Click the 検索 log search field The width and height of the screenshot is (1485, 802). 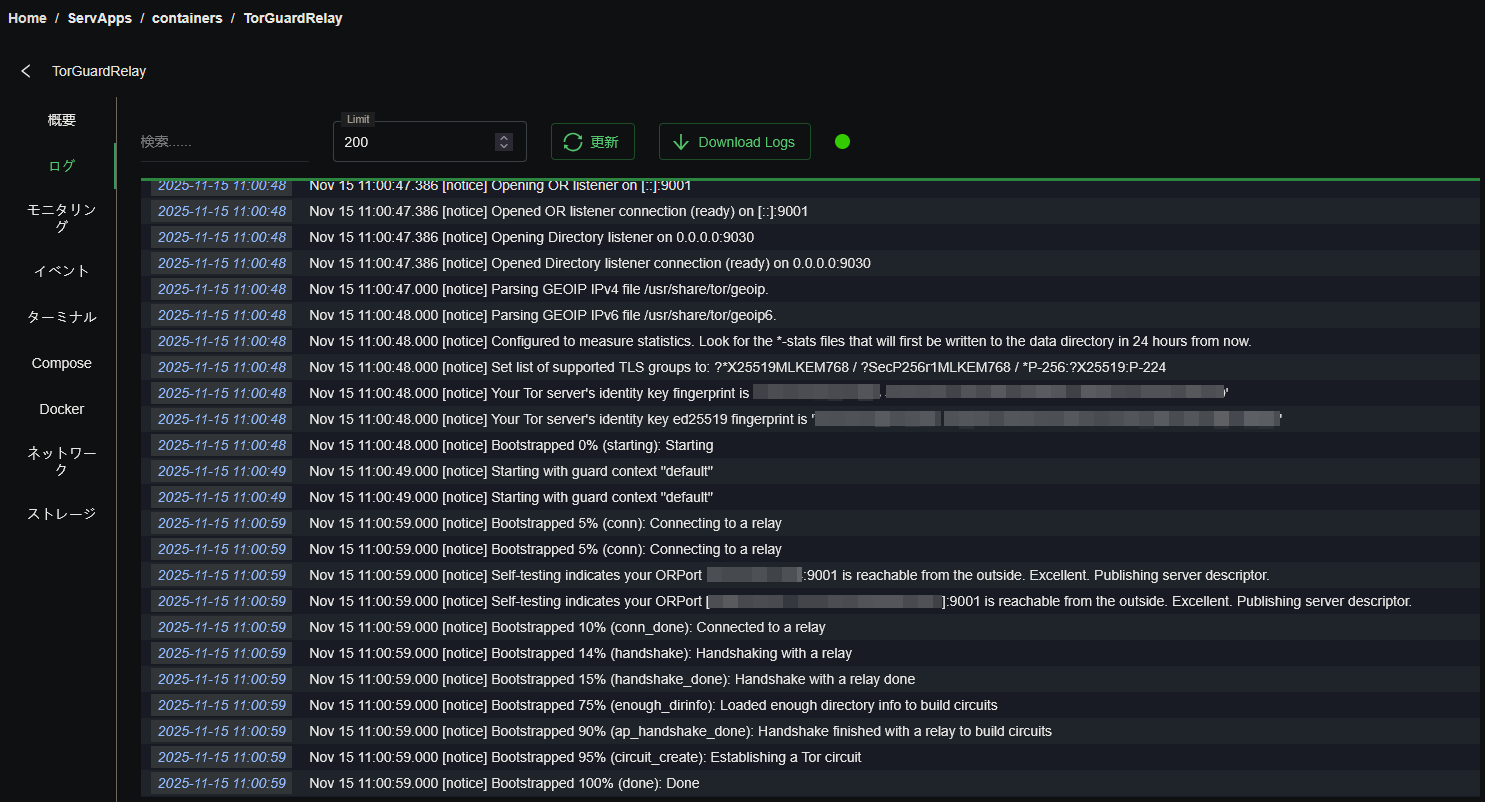tap(224, 142)
